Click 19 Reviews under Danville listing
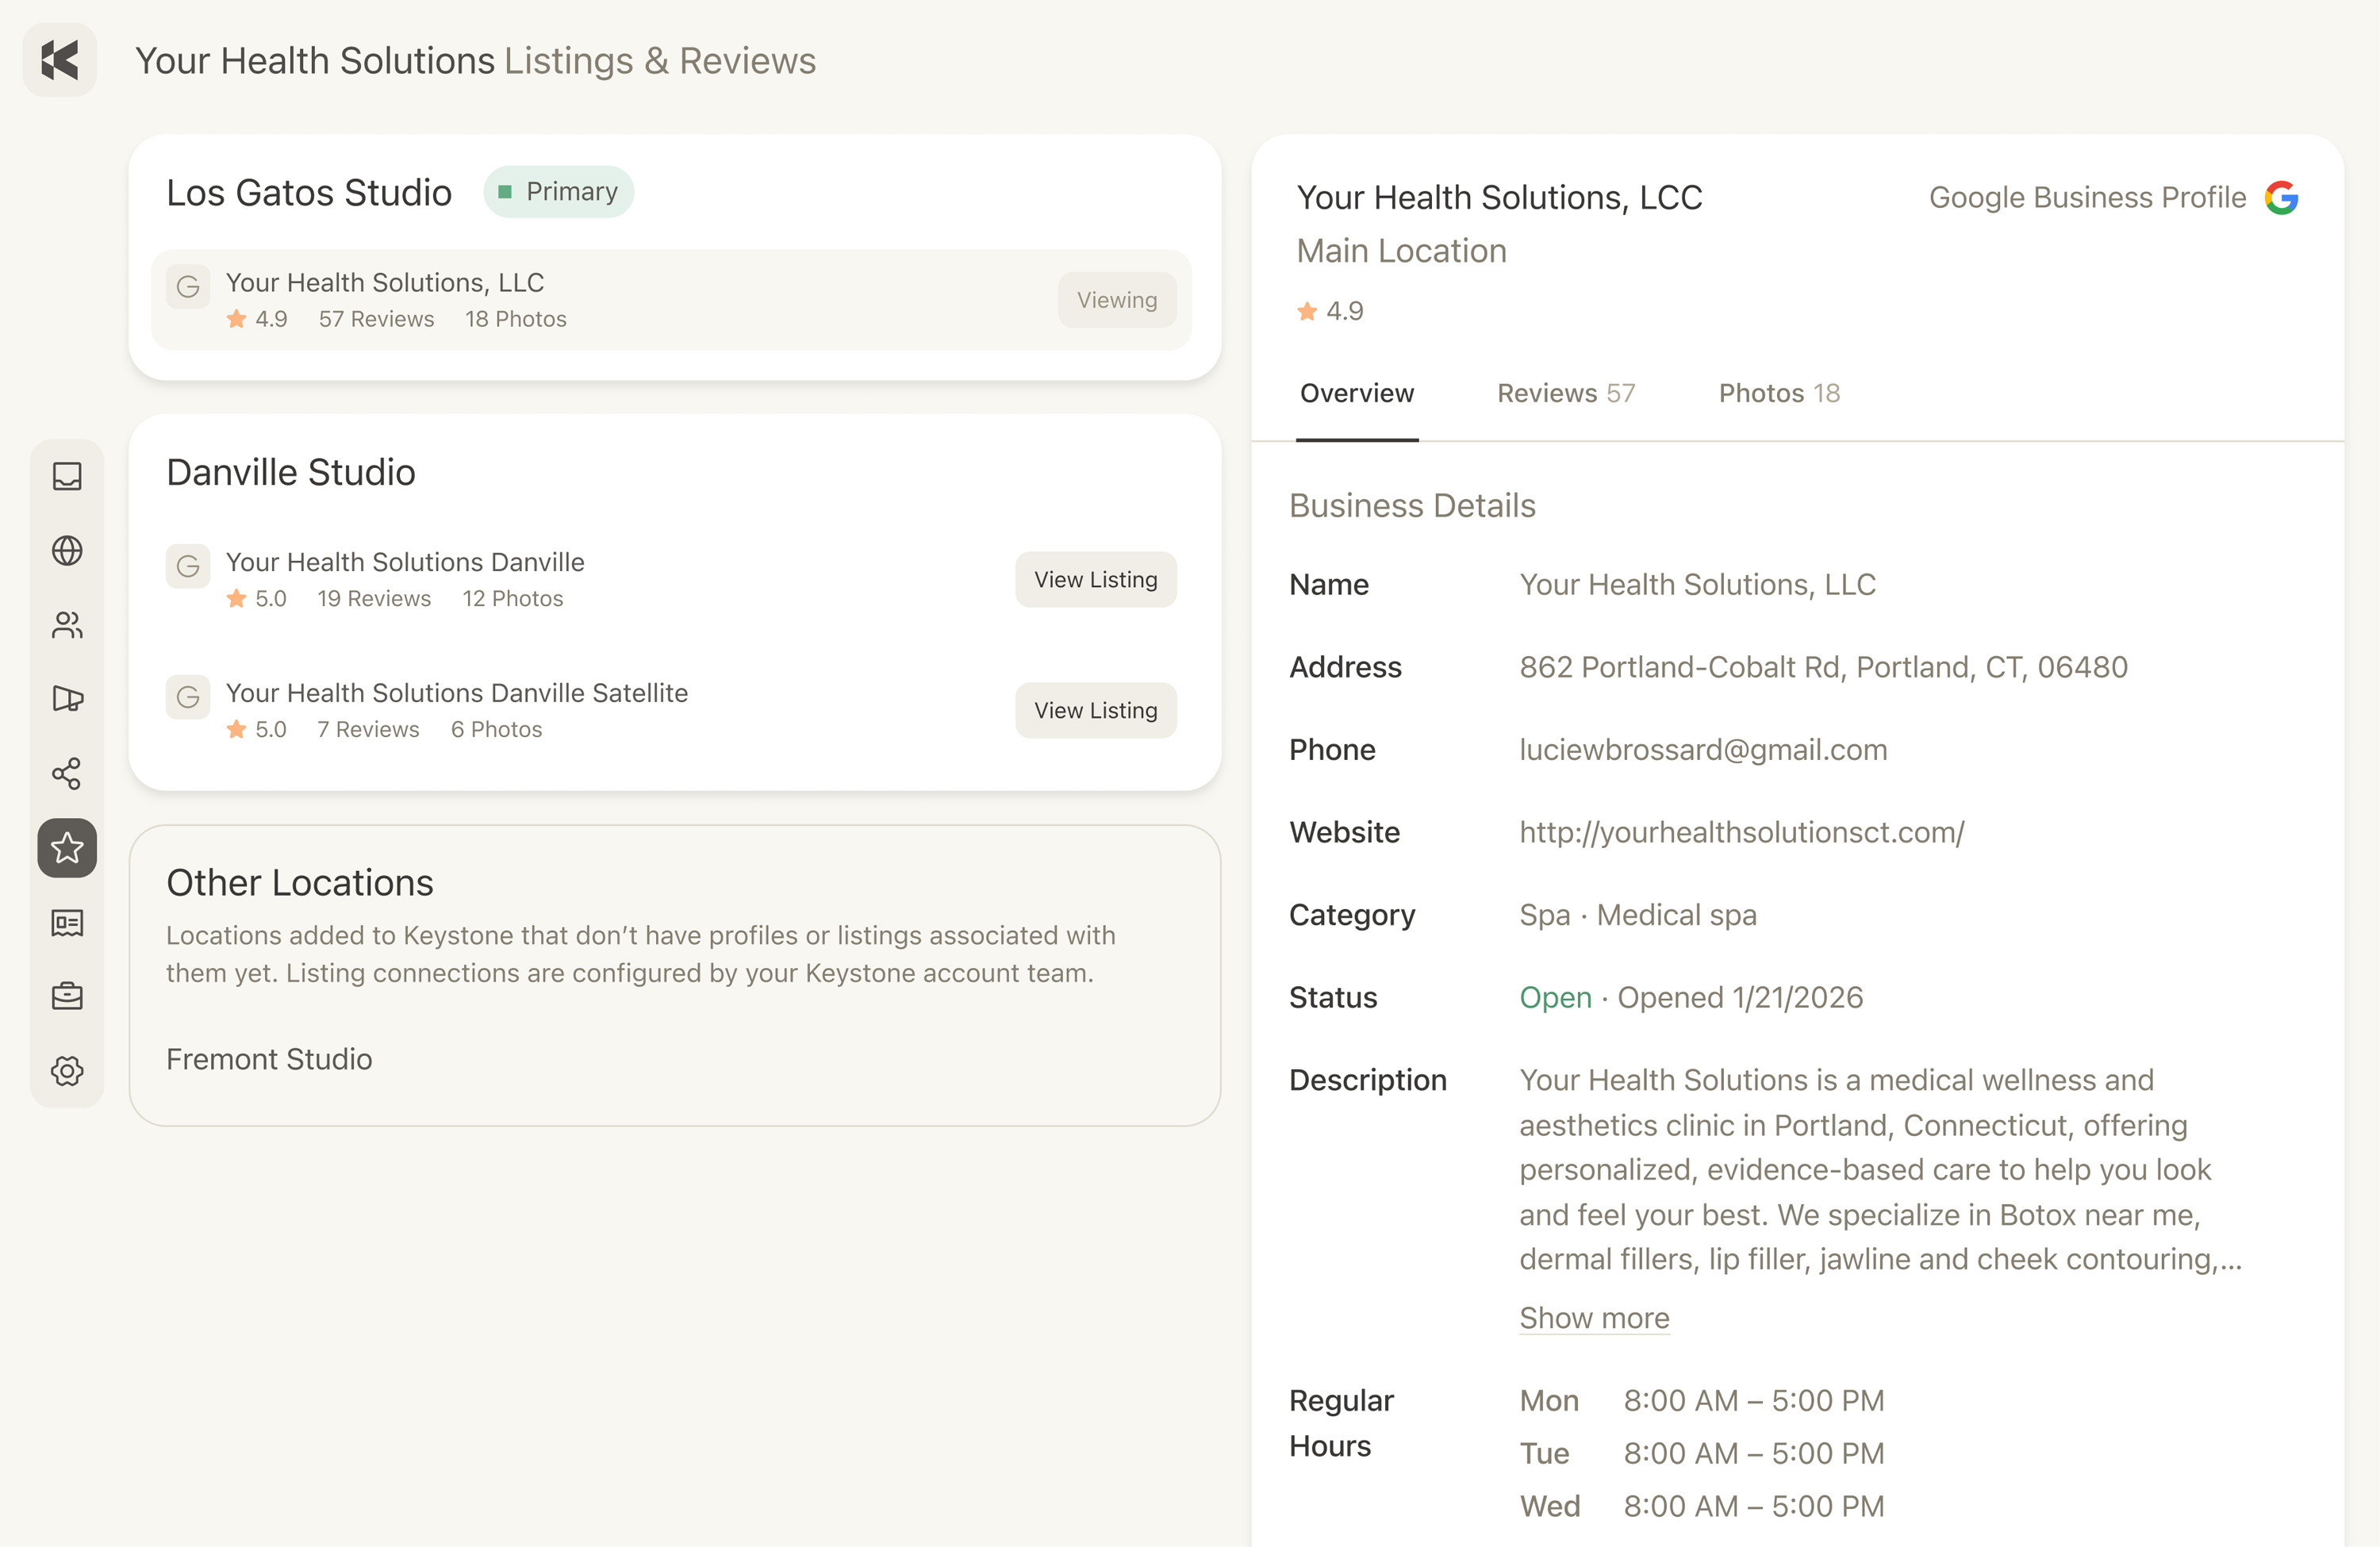Image resolution: width=2380 pixels, height=1547 pixels. [x=374, y=598]
